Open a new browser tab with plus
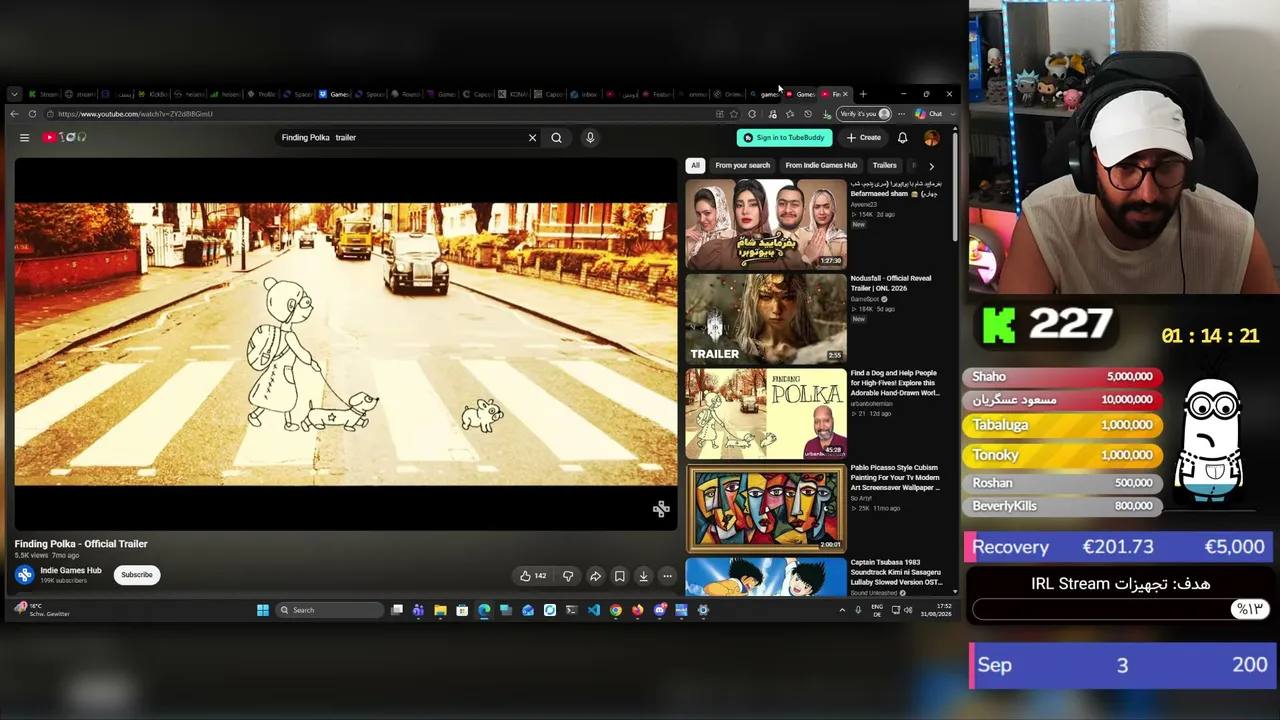 [x=863, y=94]
